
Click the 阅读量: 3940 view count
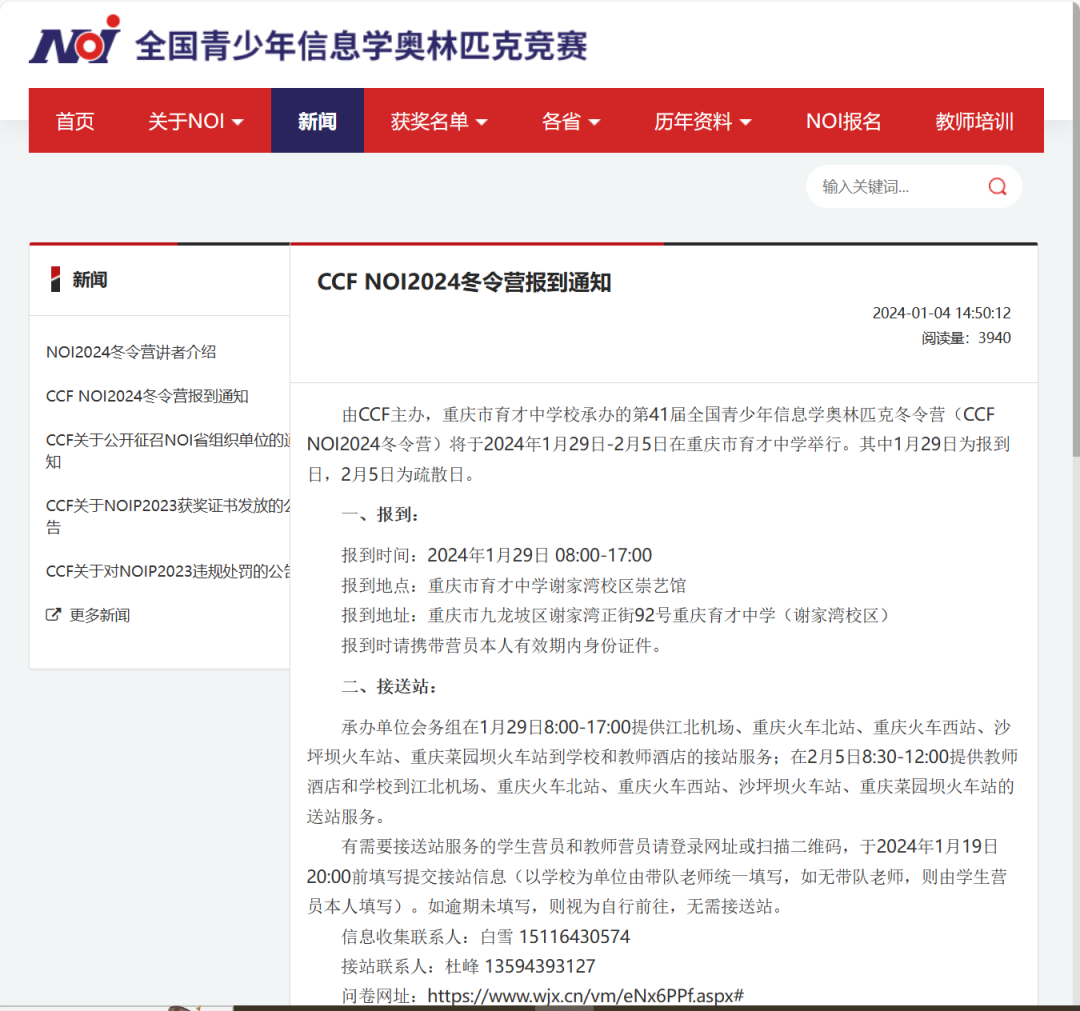click(x=966, y=338)
